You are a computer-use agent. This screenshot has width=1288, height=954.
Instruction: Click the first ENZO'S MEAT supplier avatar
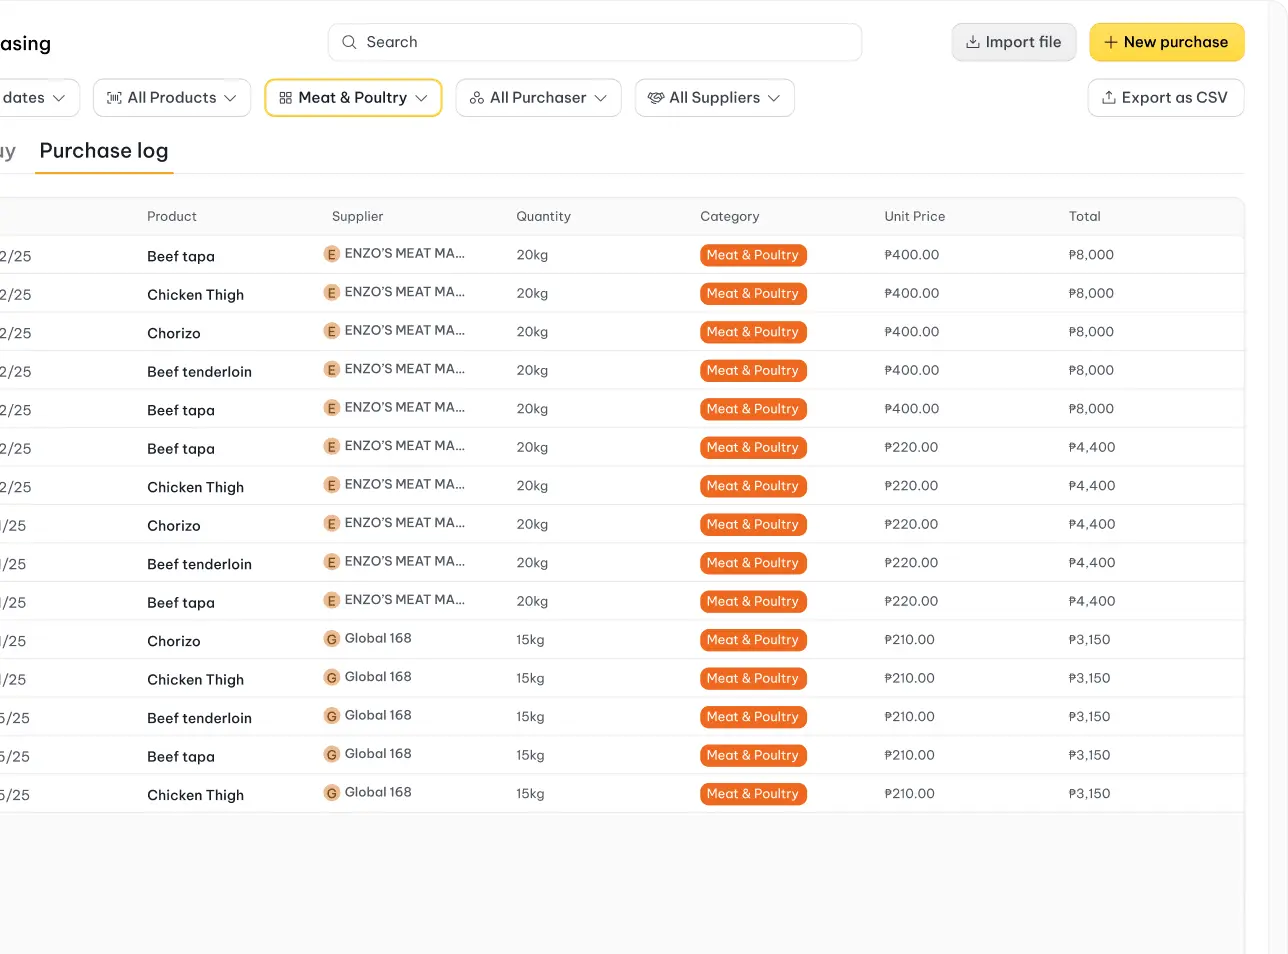pos(332,254)
